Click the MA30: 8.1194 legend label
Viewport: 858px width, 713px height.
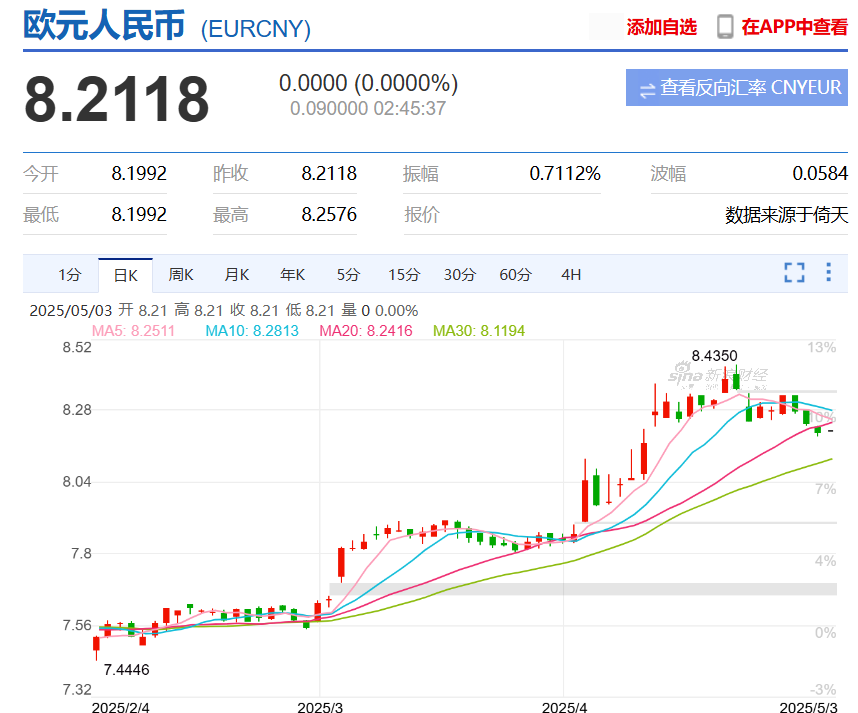click(479, 331)
